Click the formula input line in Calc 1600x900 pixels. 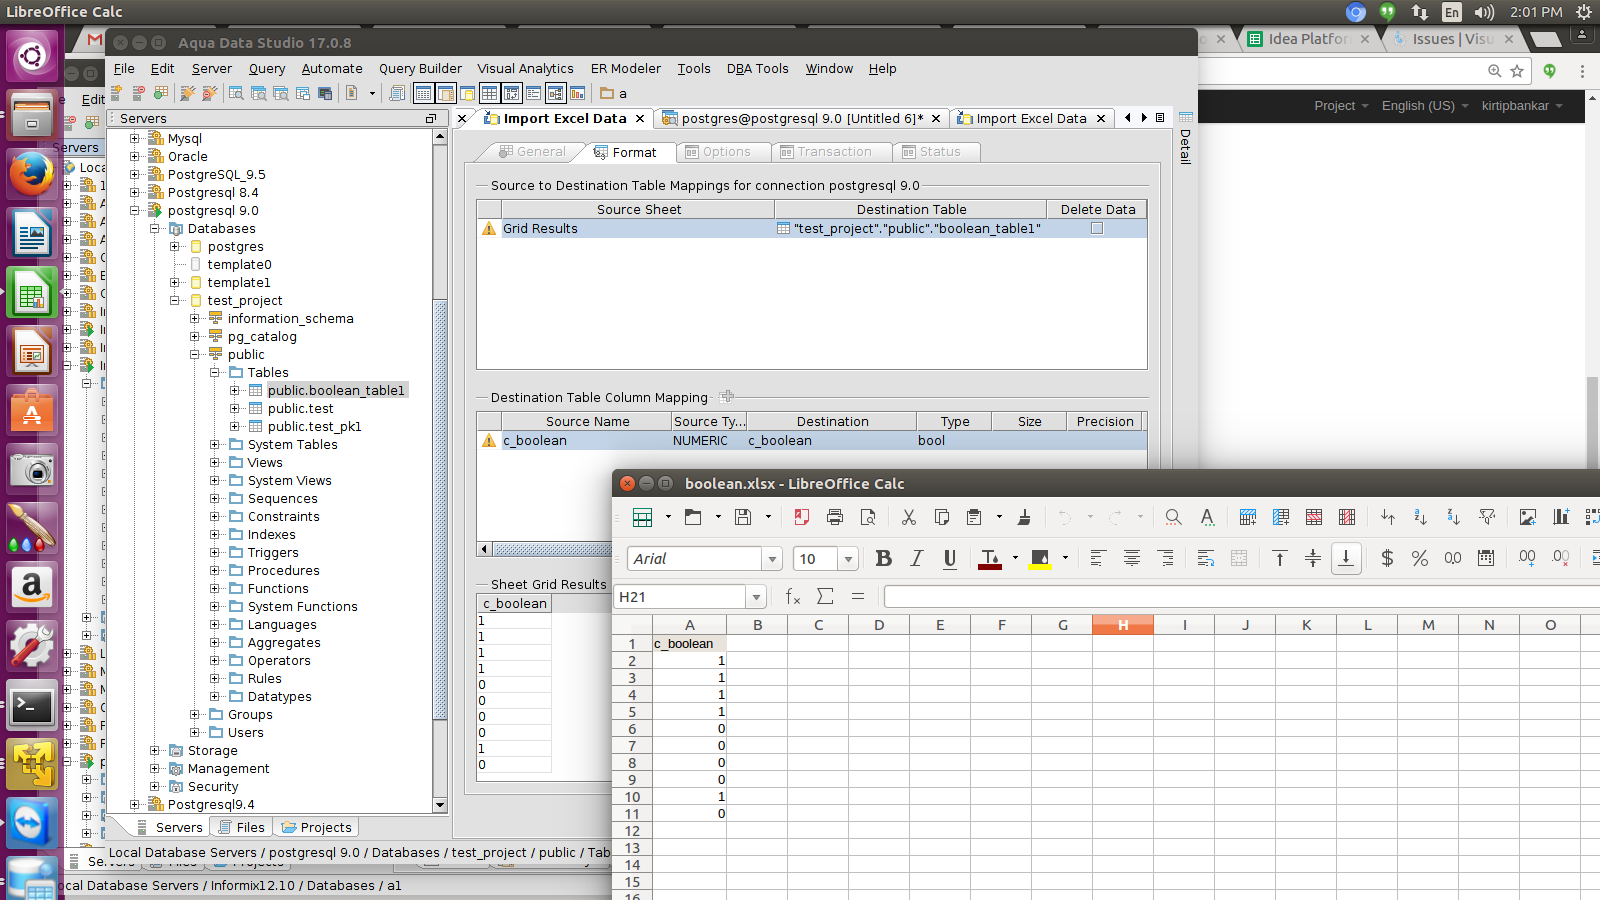click(x=1241, y=597)
